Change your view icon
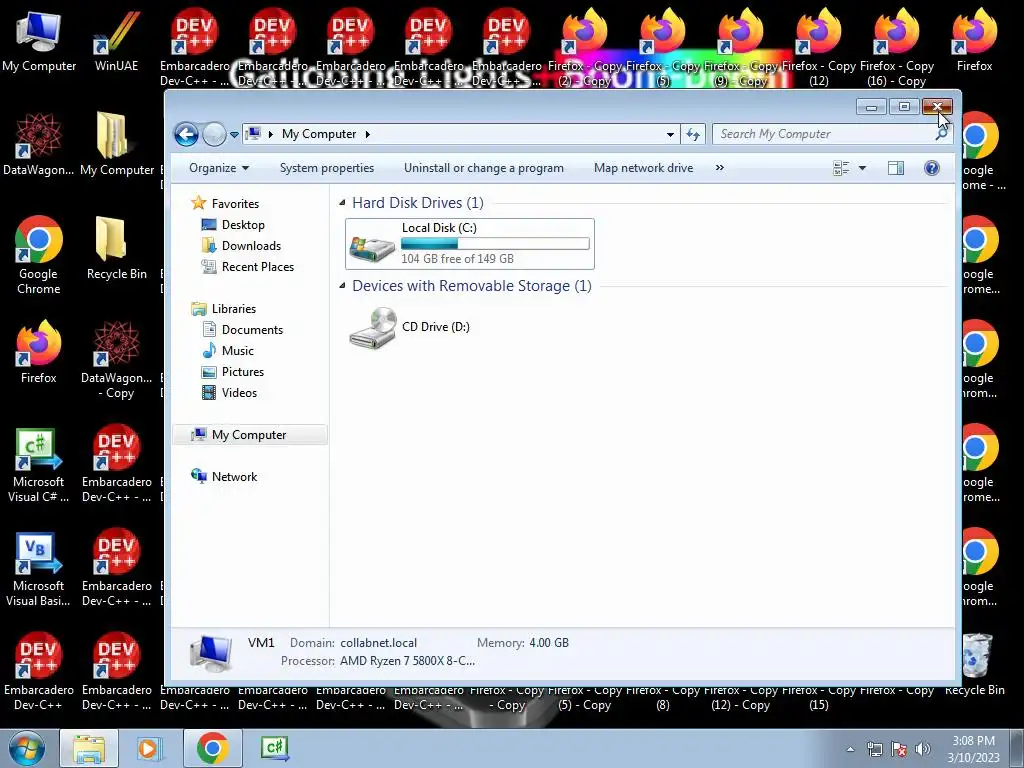1024x768 pixels. pos(841,168)
